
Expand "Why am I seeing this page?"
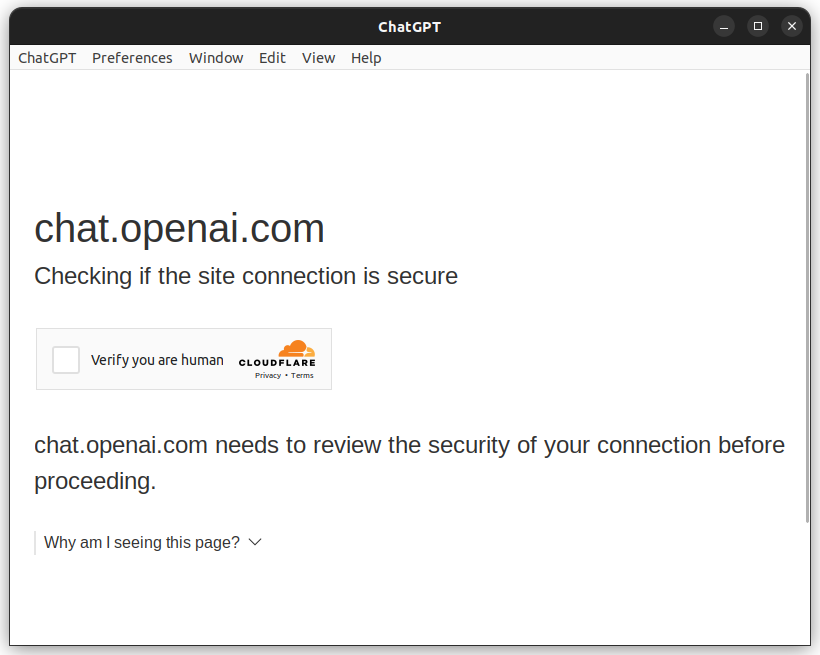[140, 542]
